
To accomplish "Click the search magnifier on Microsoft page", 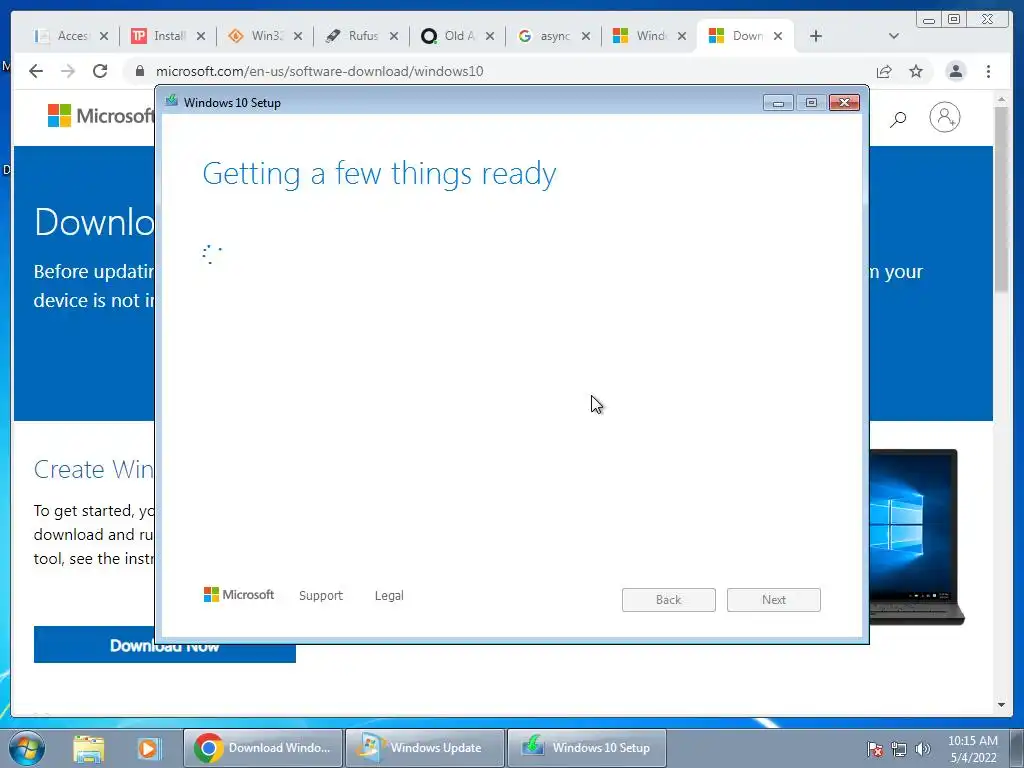I will coord(898,119).
